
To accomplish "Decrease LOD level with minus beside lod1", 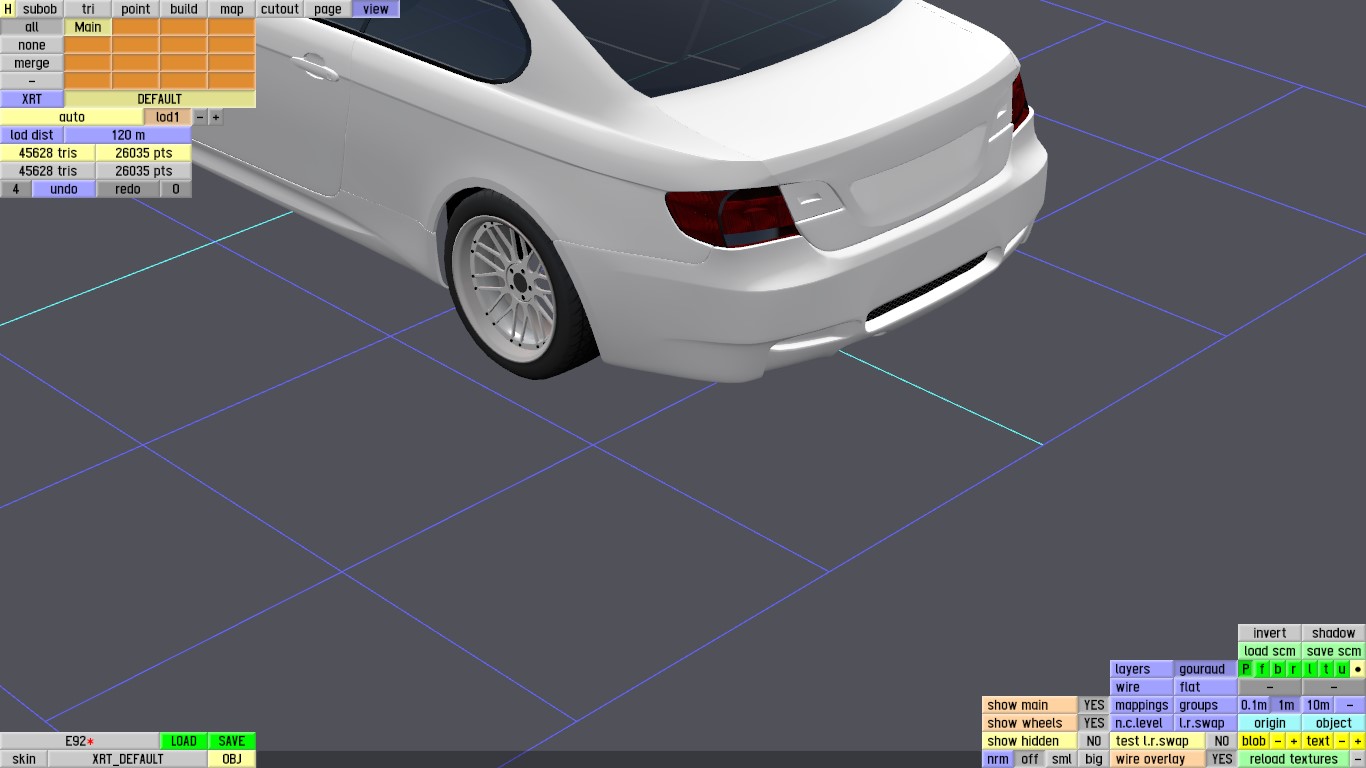I will (x=200, y=117).
